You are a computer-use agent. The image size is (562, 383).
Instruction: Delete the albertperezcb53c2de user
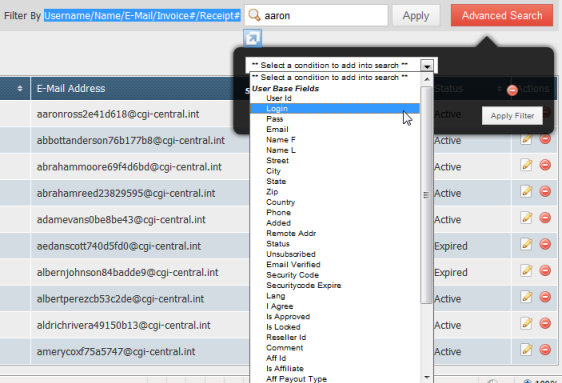point(545,297)
